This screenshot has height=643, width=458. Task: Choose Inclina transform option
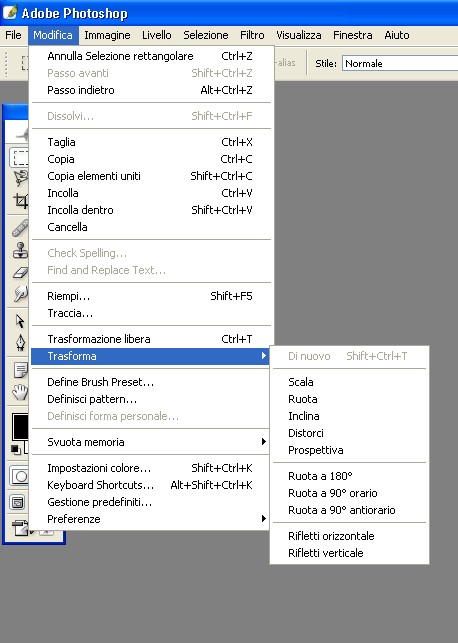point(349,416)
